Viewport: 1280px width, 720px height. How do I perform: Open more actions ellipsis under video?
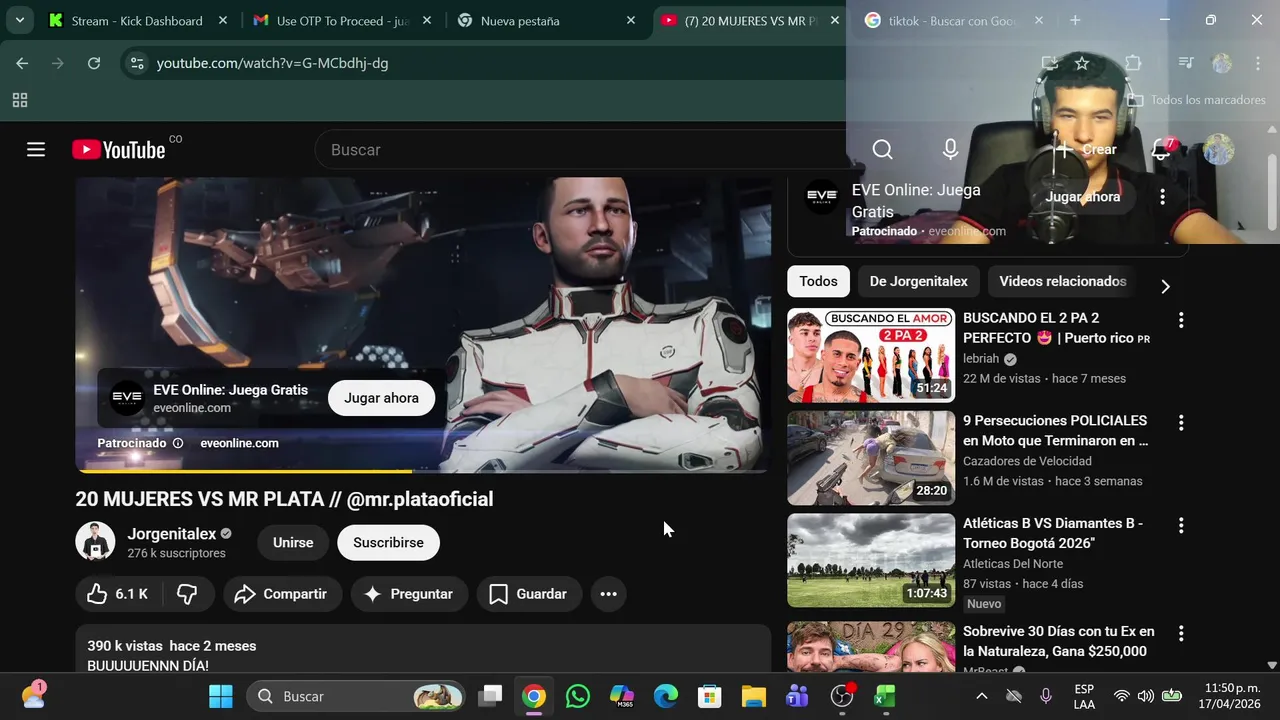click(608, 594)
